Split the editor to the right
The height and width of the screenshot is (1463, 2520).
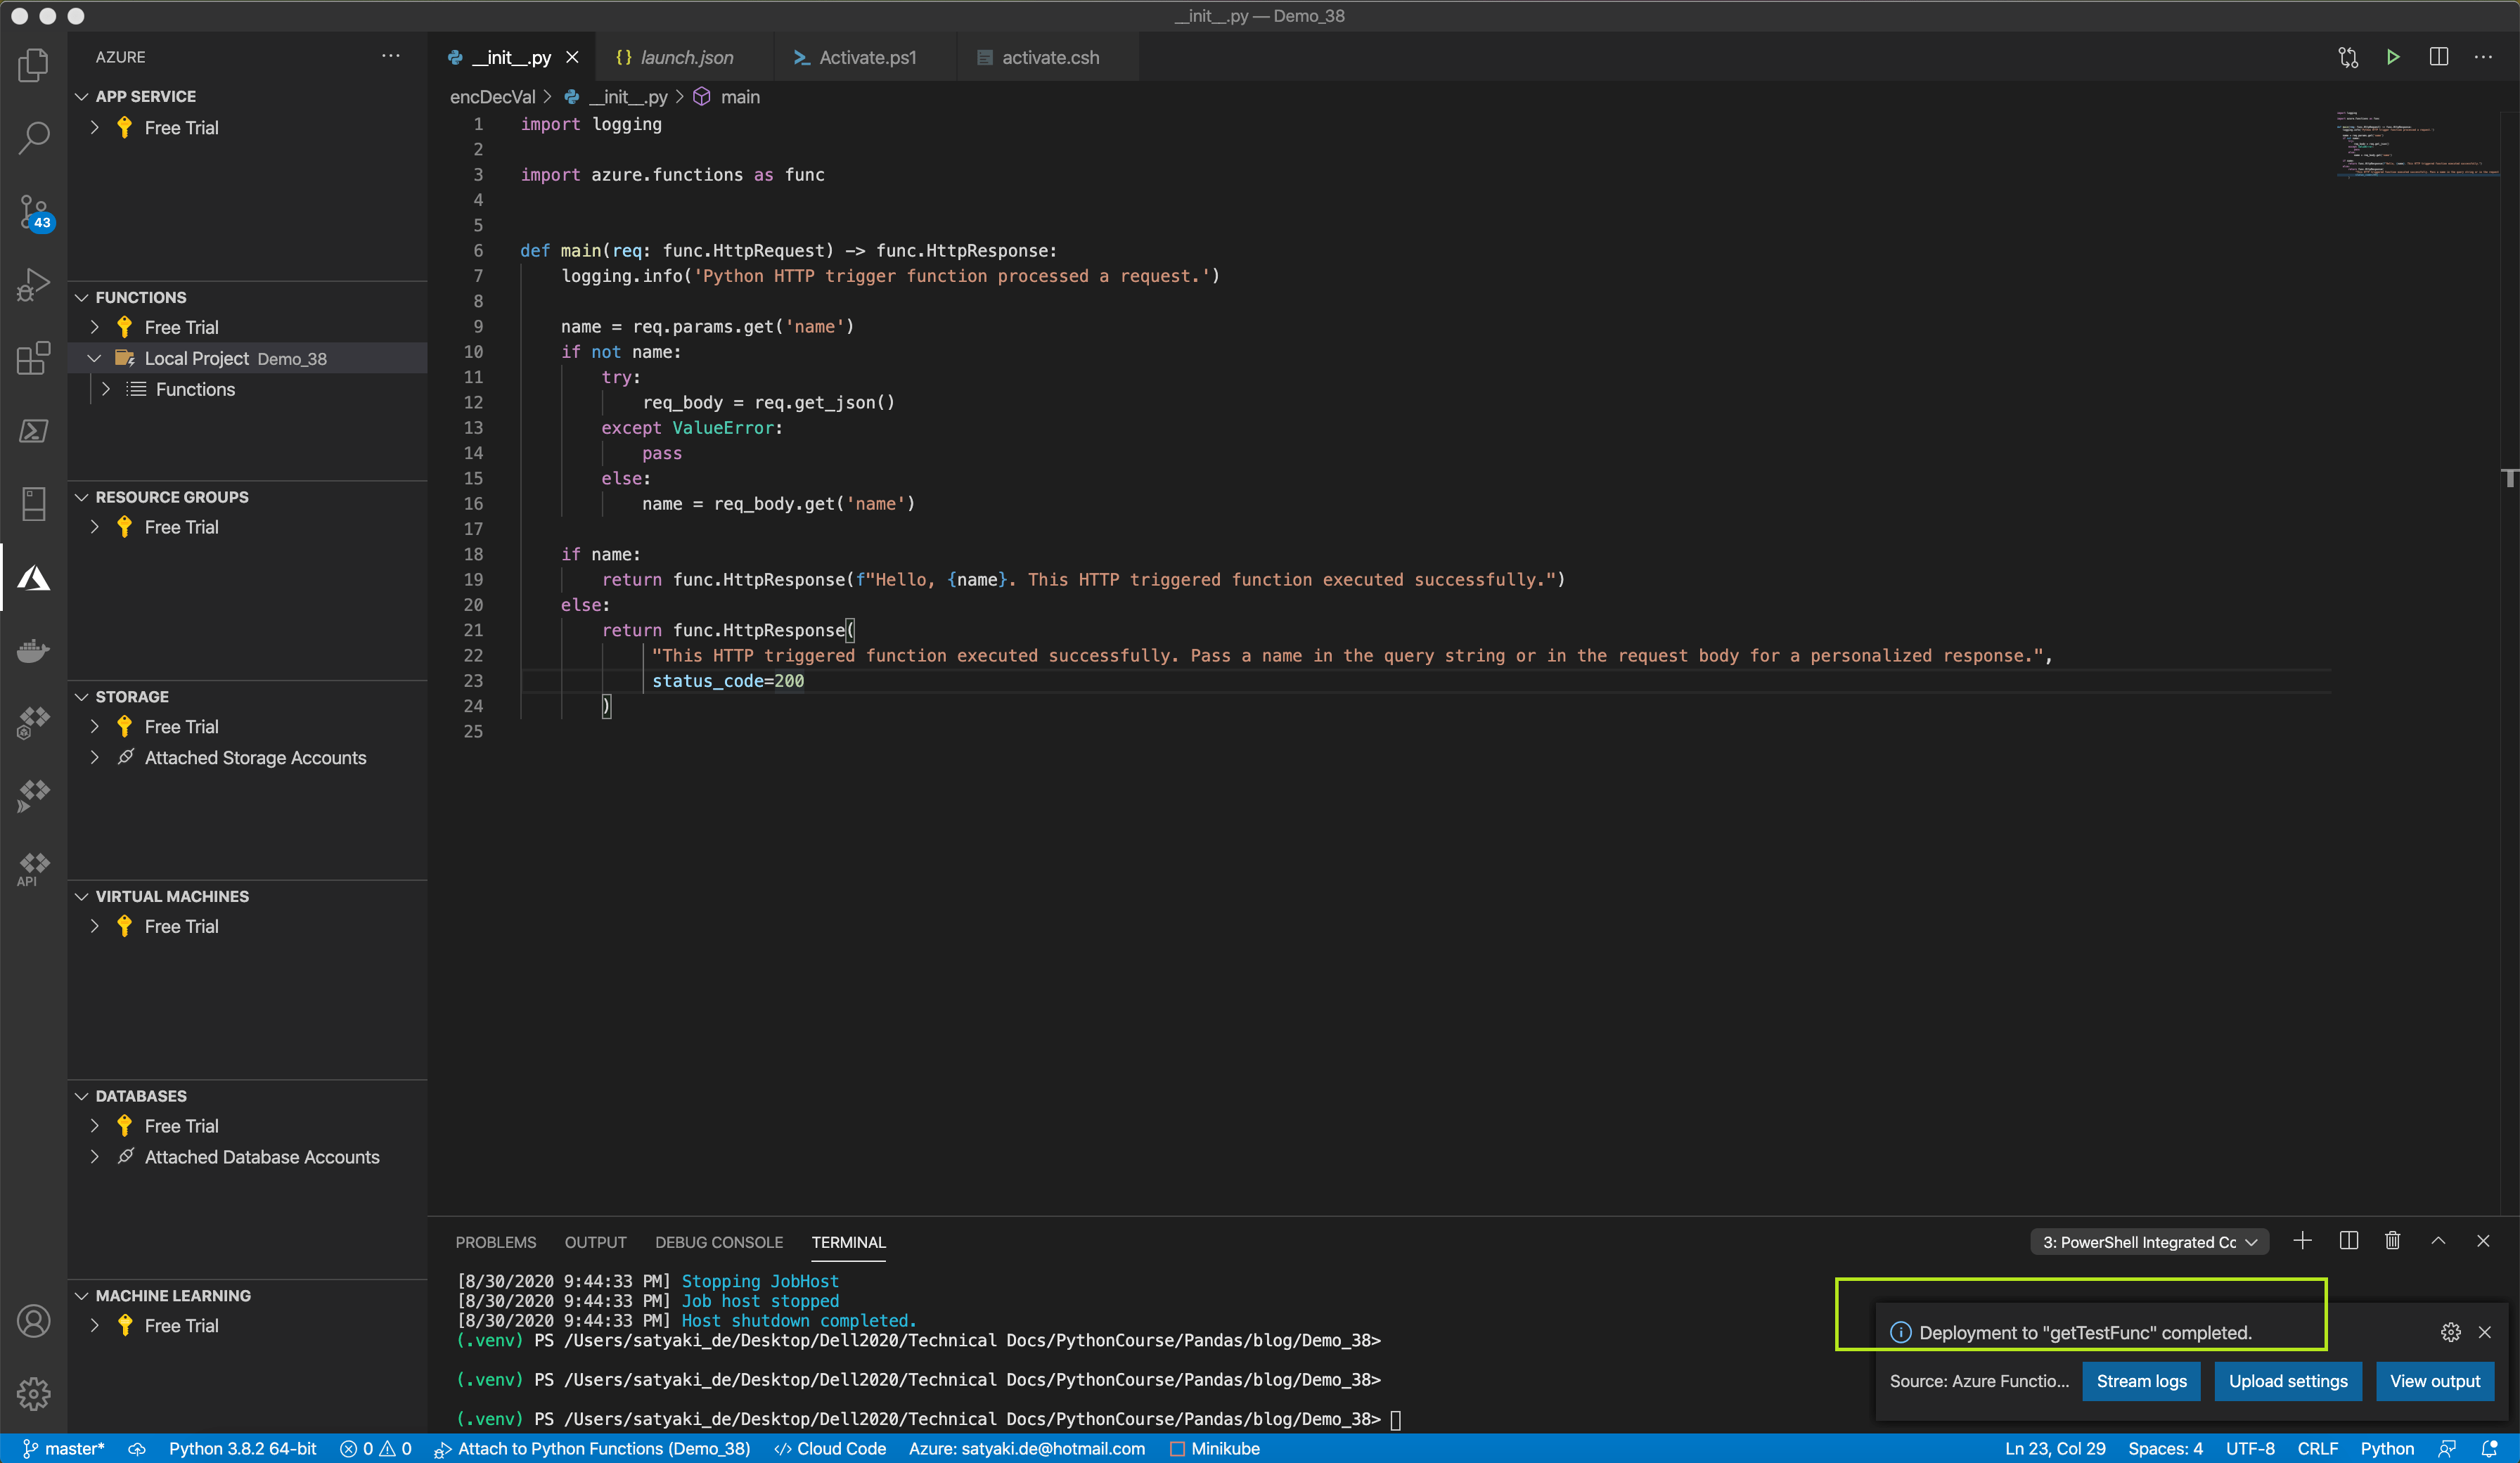[x=2438, y=57]
